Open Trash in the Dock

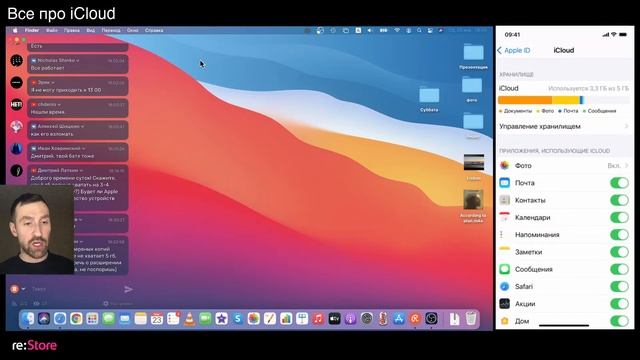471,318
